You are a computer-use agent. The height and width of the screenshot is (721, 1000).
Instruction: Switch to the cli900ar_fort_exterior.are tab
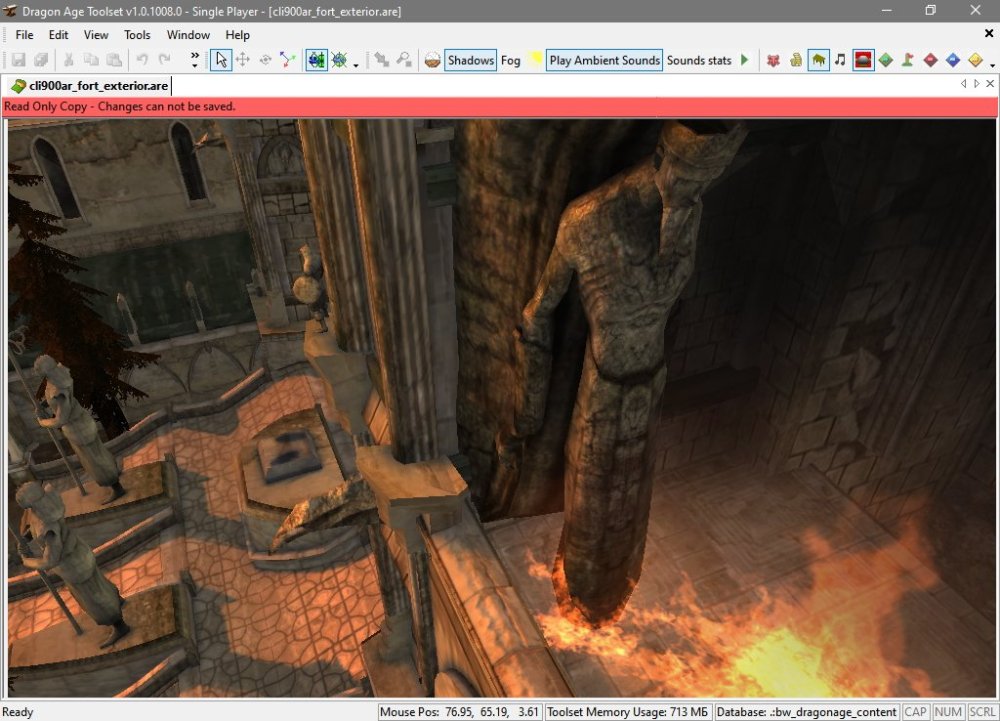coord(89,86)
